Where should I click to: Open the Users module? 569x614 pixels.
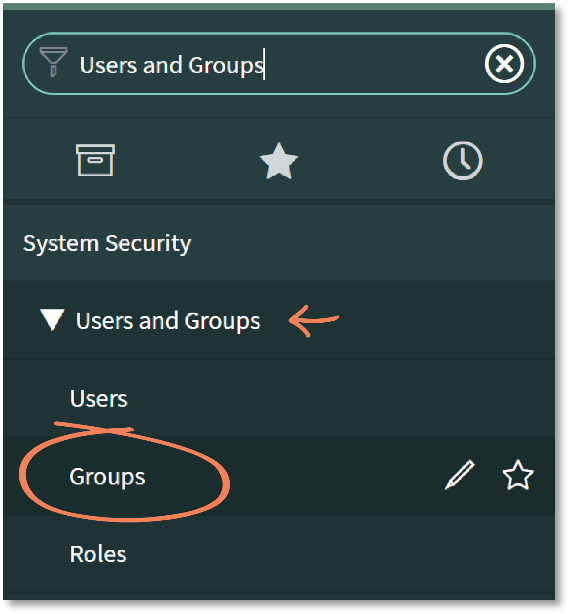pyautogui.click(x=99, y=399)
